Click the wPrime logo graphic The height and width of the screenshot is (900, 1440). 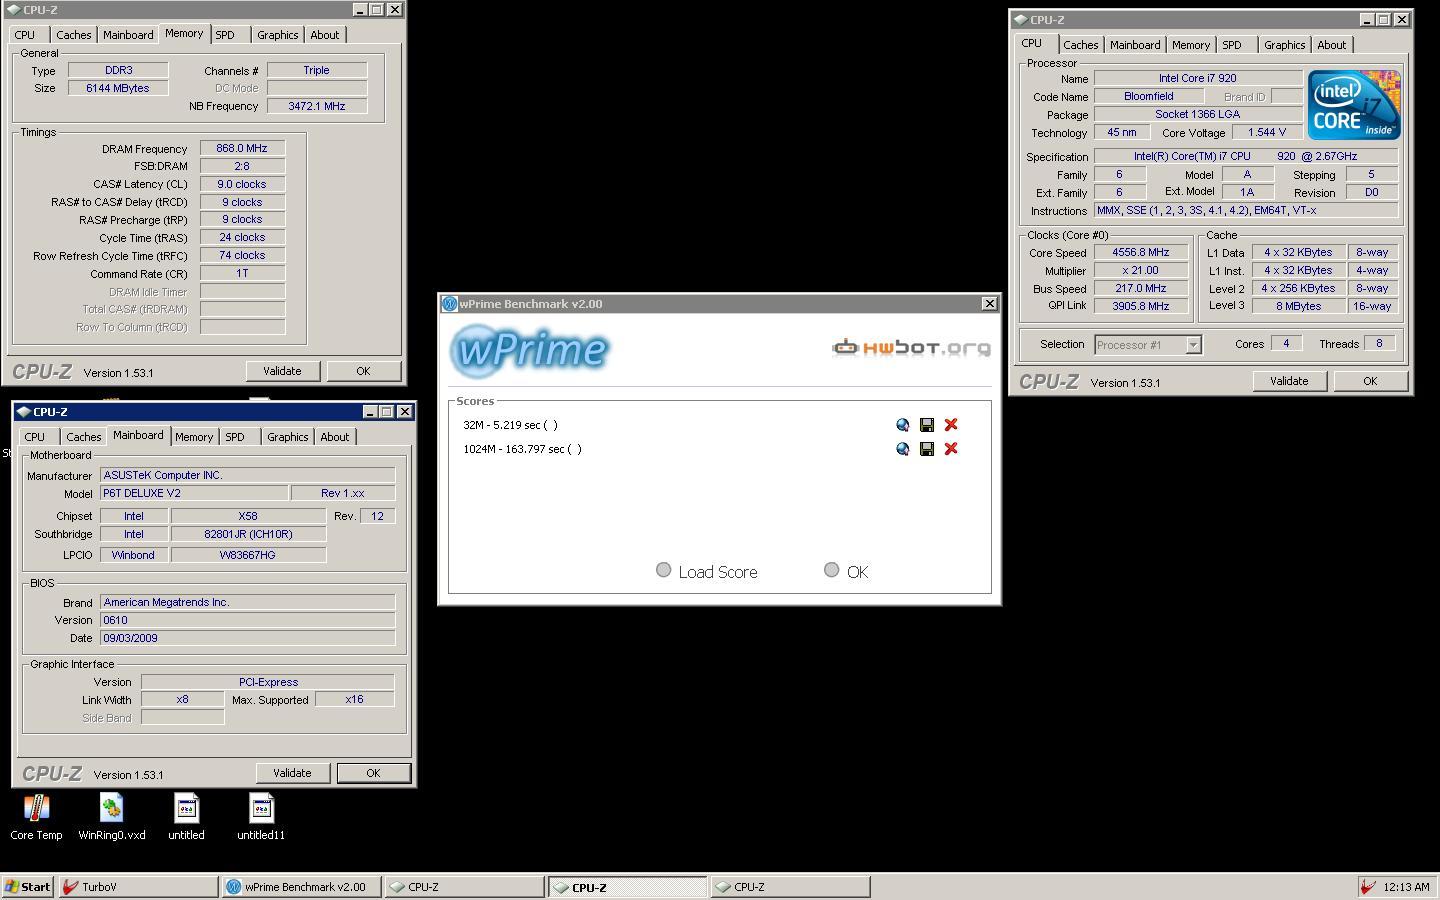click(x=529, y=350)
